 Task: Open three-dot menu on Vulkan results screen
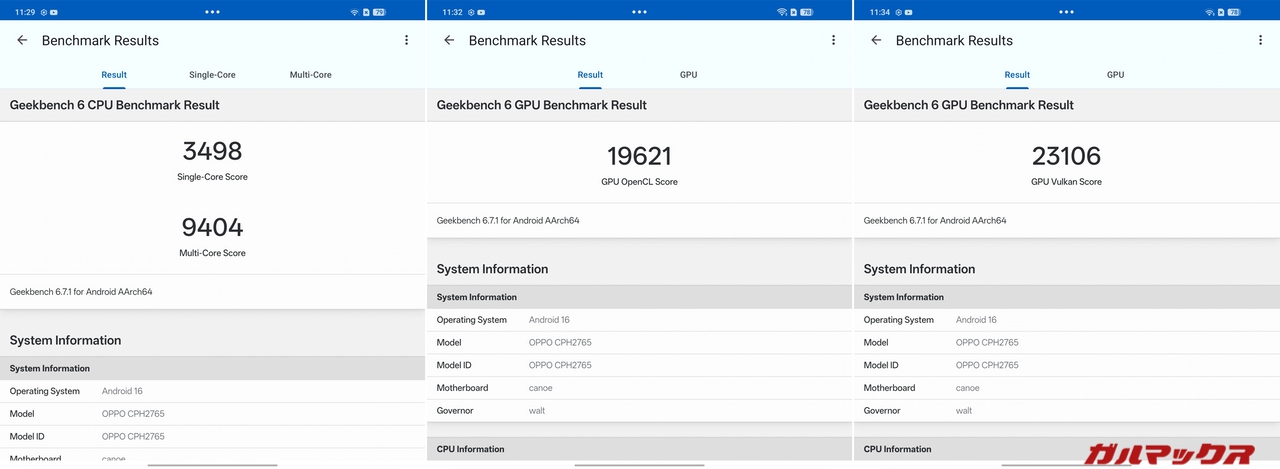click(1260, 40)
